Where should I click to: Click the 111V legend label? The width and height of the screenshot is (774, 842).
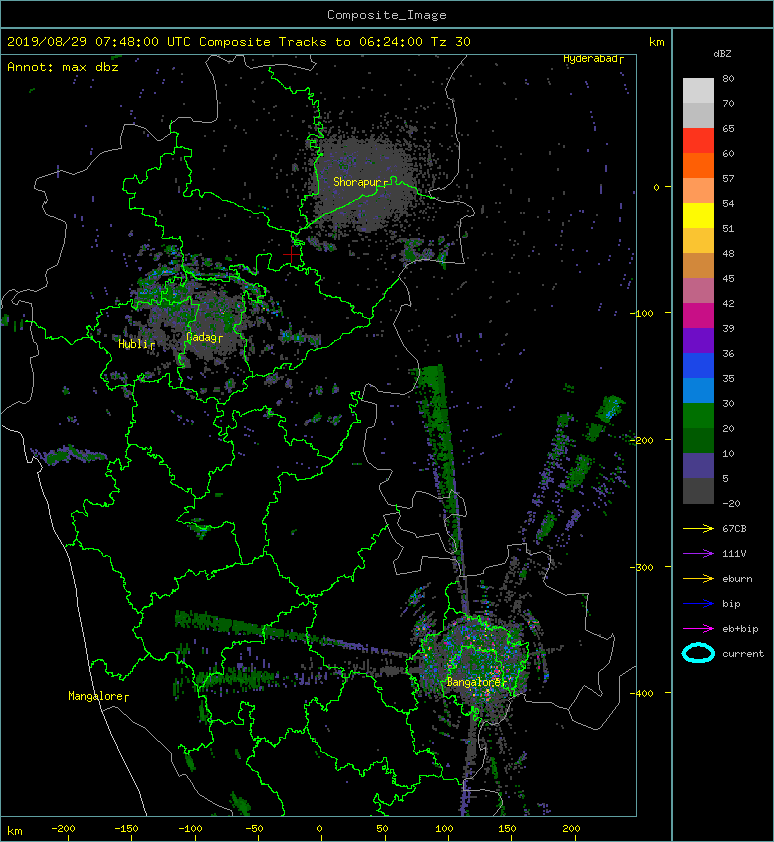[734, 554]
